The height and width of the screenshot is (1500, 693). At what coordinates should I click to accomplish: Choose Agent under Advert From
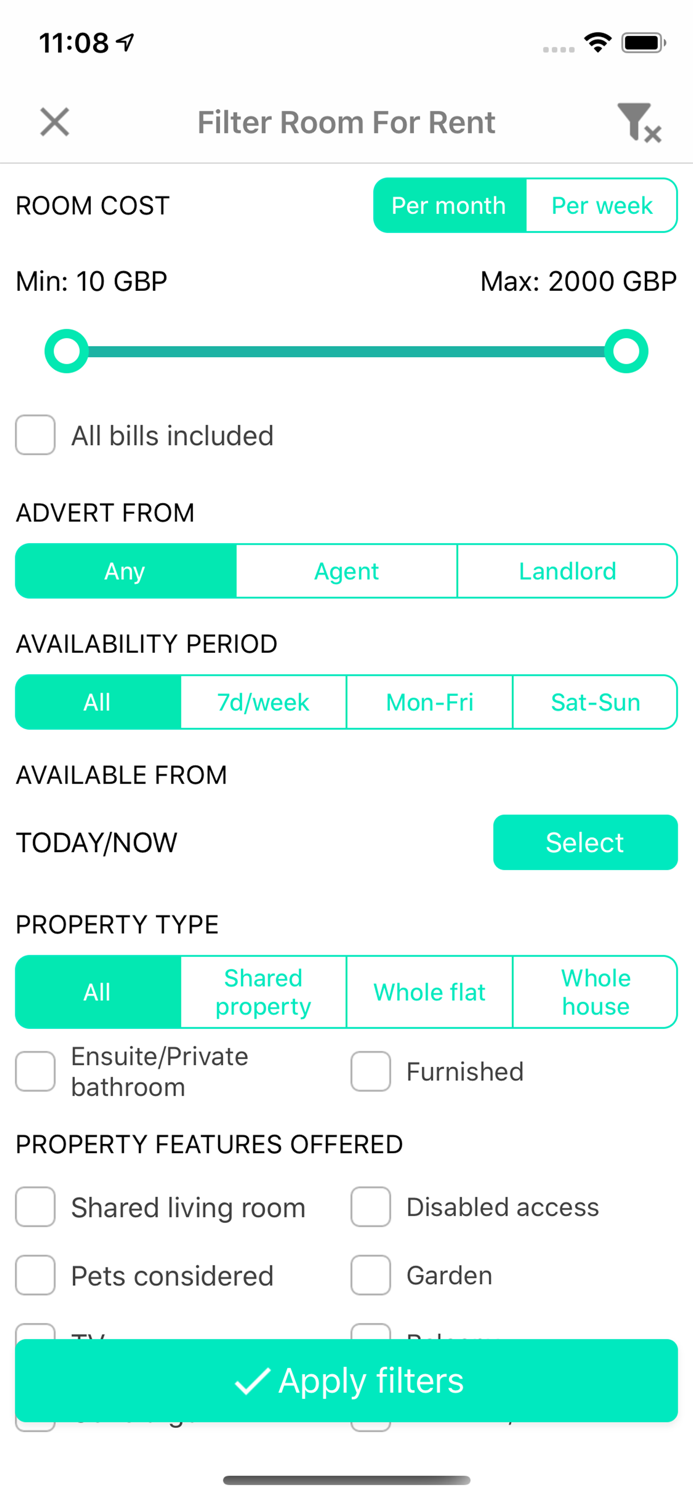346,571
